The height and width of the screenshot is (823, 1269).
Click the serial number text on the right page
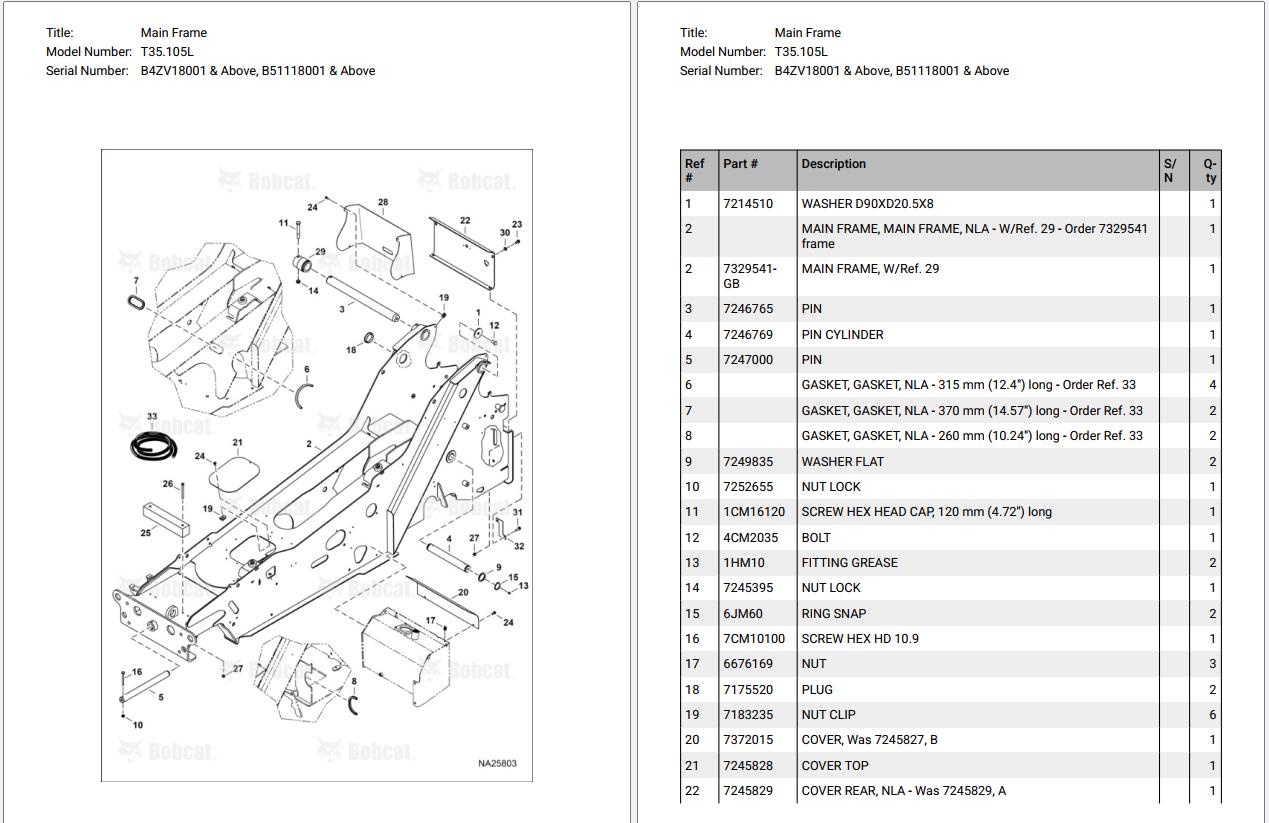pyautogui.click(x=892, y=71)
